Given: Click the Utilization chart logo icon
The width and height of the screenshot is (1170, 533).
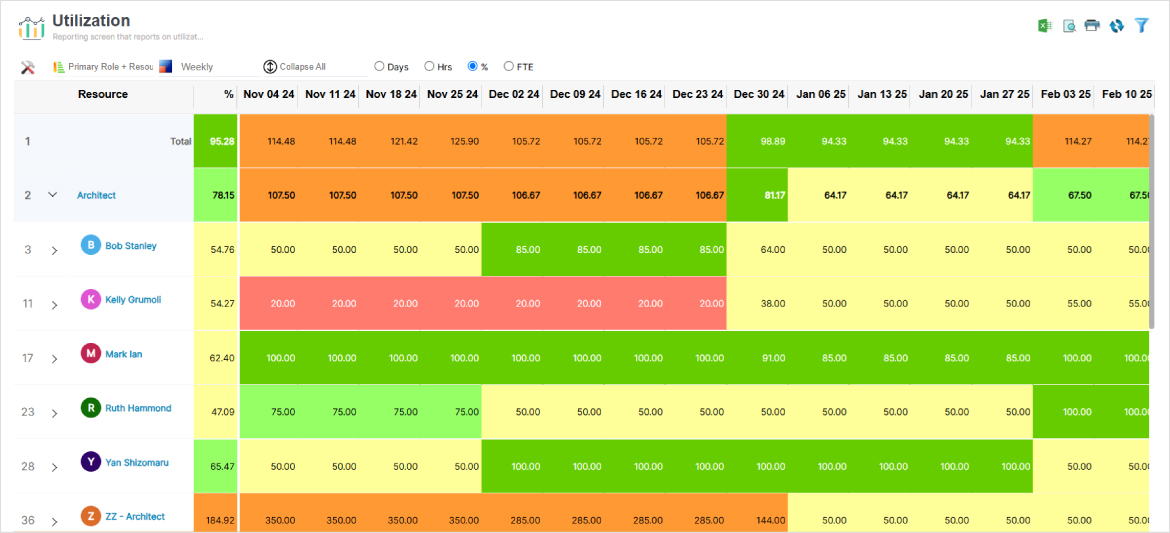Looking at the screenshot, I should [31, 28].
